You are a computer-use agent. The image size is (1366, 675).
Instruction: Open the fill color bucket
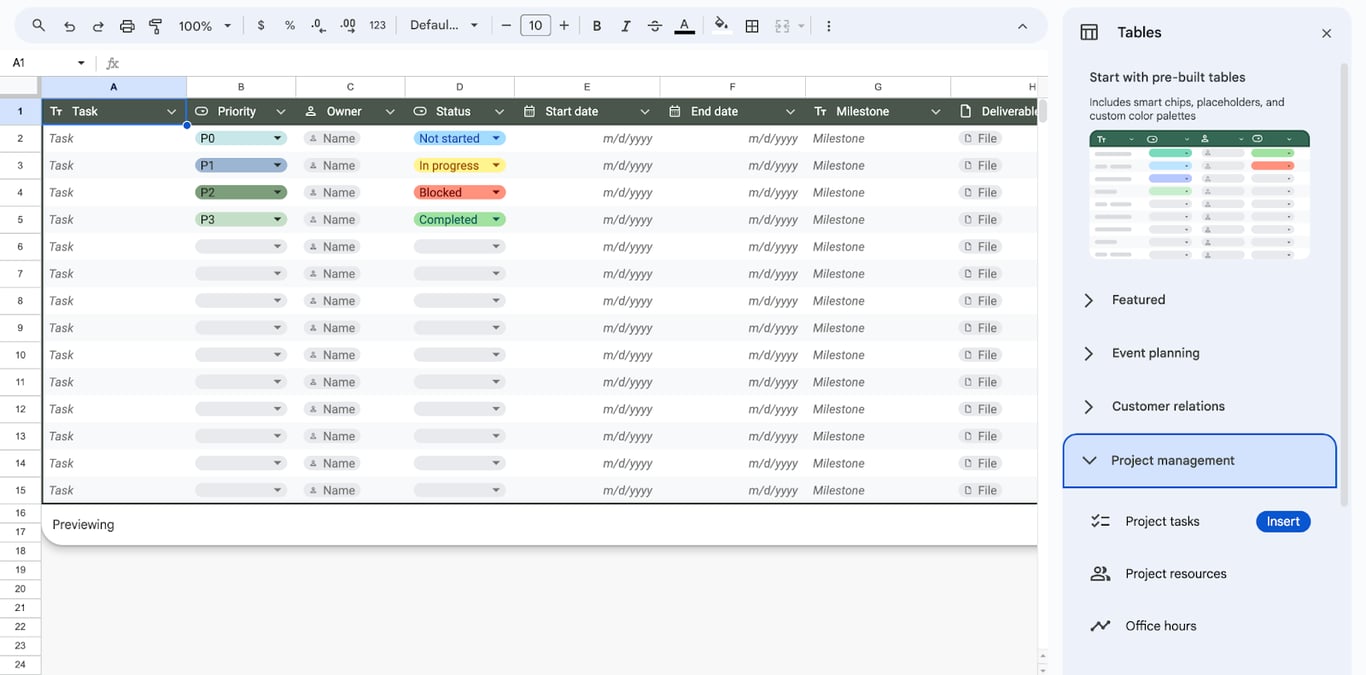click(x=721, y=26)
